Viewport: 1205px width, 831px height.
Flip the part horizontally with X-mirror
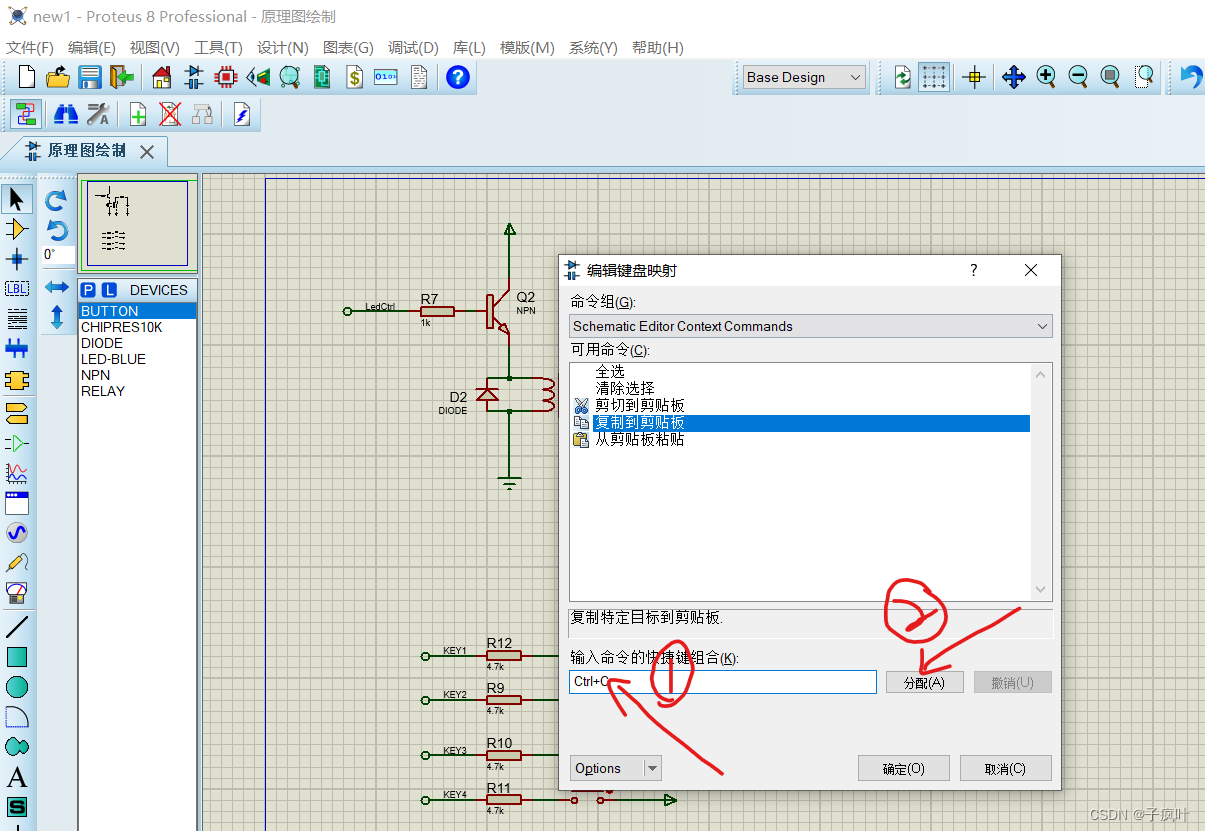pos(57,287)
